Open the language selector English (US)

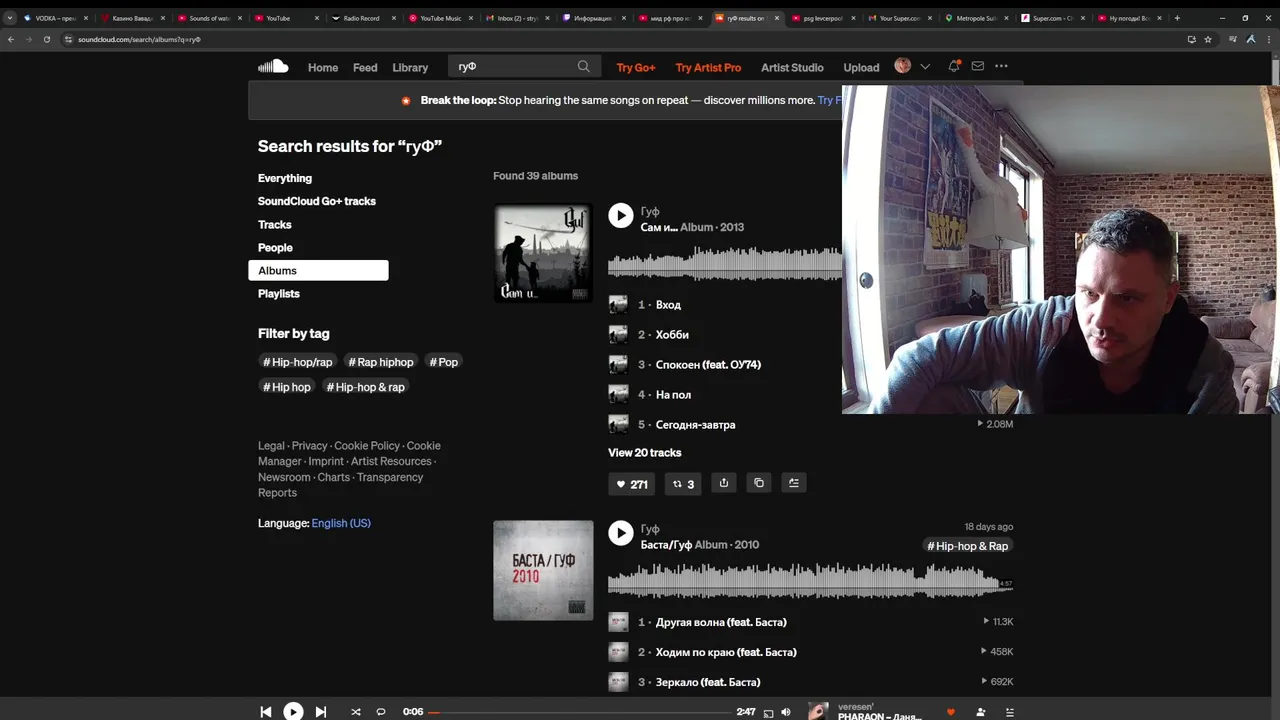(341, 523)
